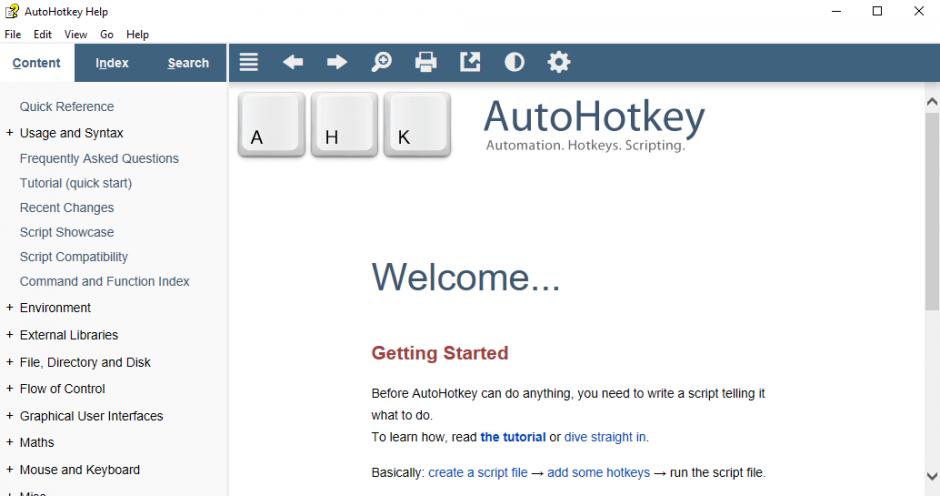Minimize the AutoHotkey Help window
Viewport: 940px width, 496px height.
pos(836,11)
